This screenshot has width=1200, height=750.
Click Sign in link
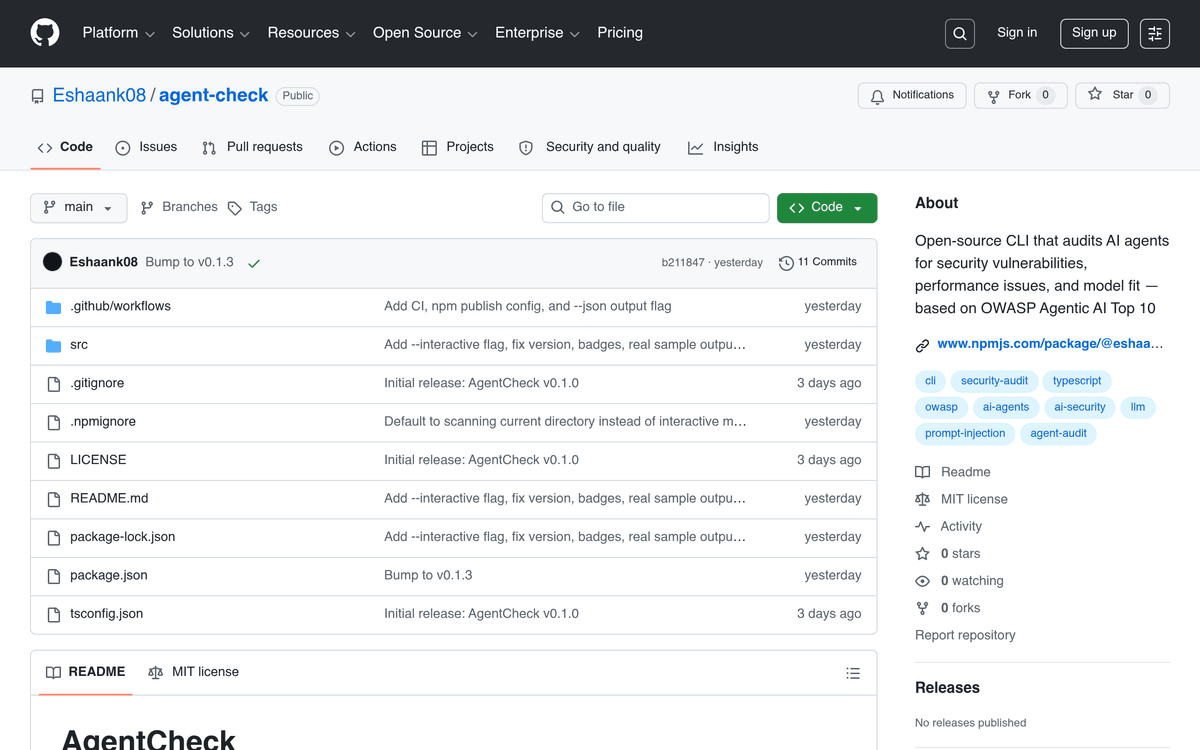click(1017, 33)
